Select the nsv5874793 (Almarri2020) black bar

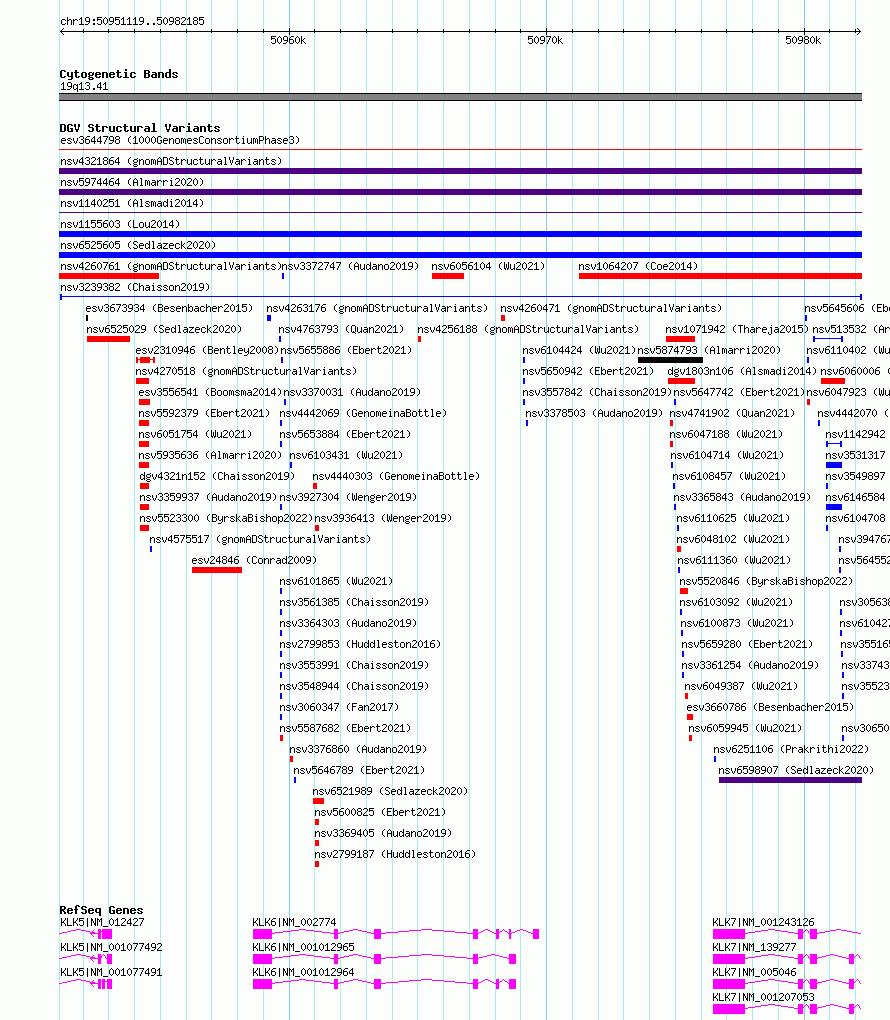click(x=670, y=360)
